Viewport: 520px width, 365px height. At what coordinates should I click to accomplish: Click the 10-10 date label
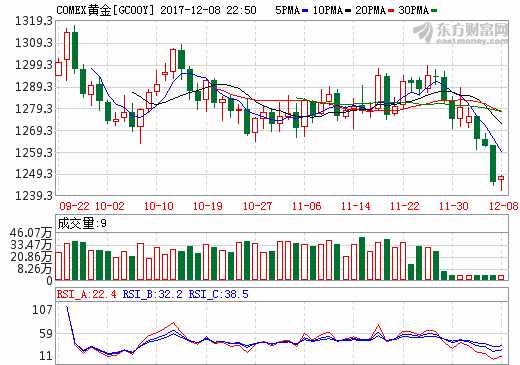pos(159,206)
